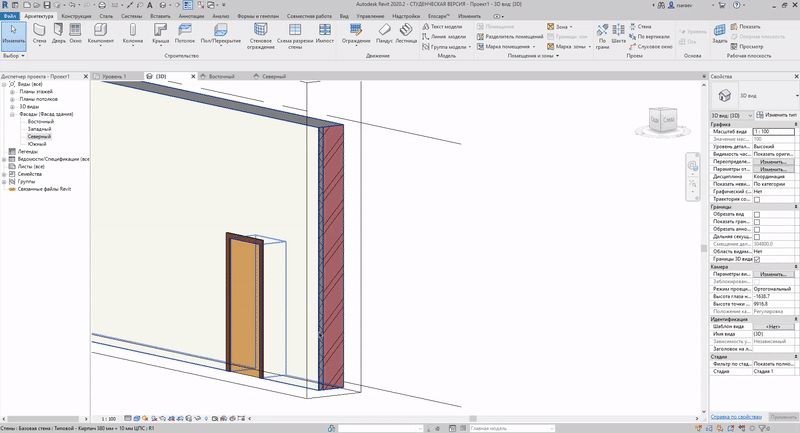800x433 pixels.
Task: Switch to the Северный view tab
Action: click(274, 77)
